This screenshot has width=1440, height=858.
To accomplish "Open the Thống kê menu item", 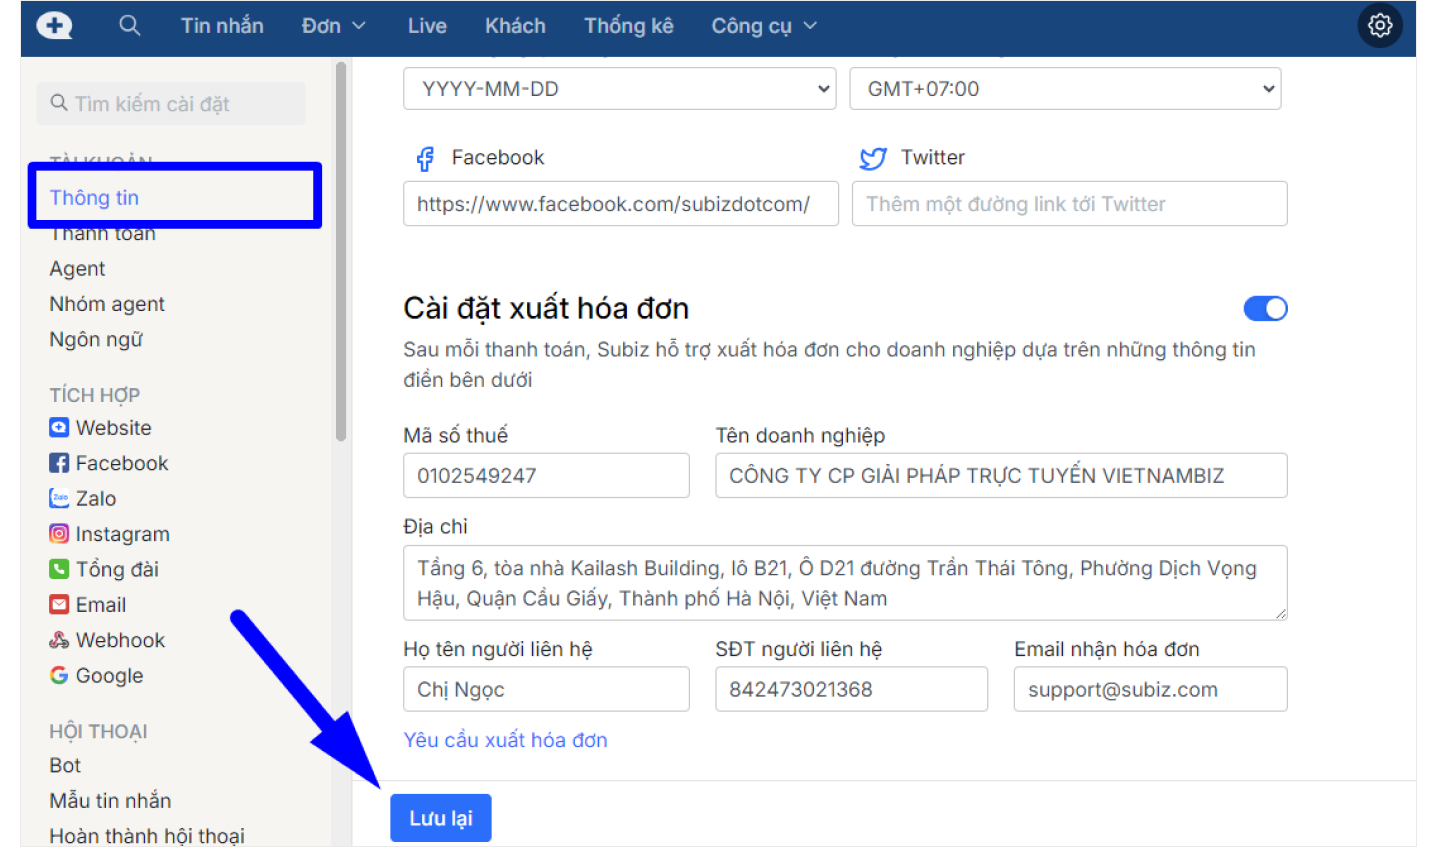I will point(628,26).
